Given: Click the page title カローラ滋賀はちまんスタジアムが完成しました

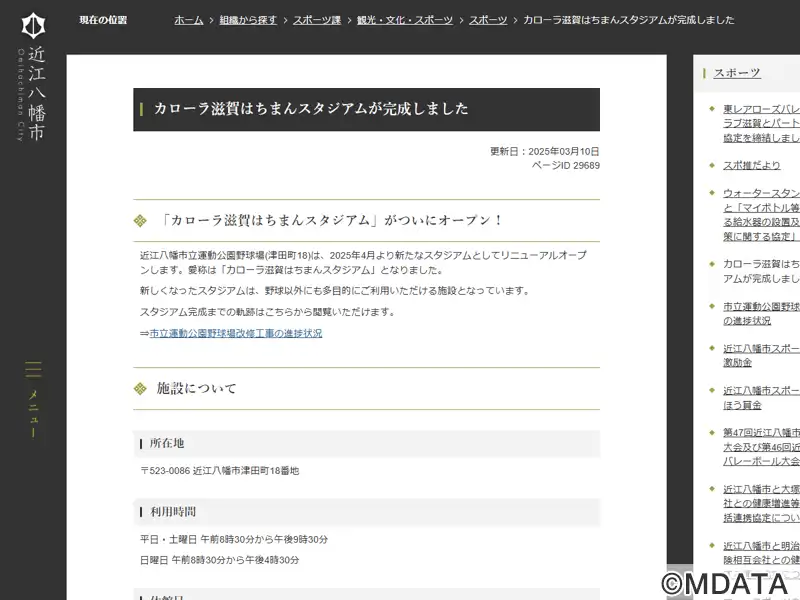Looking at the screenshot, I should (x=311, y=109).
